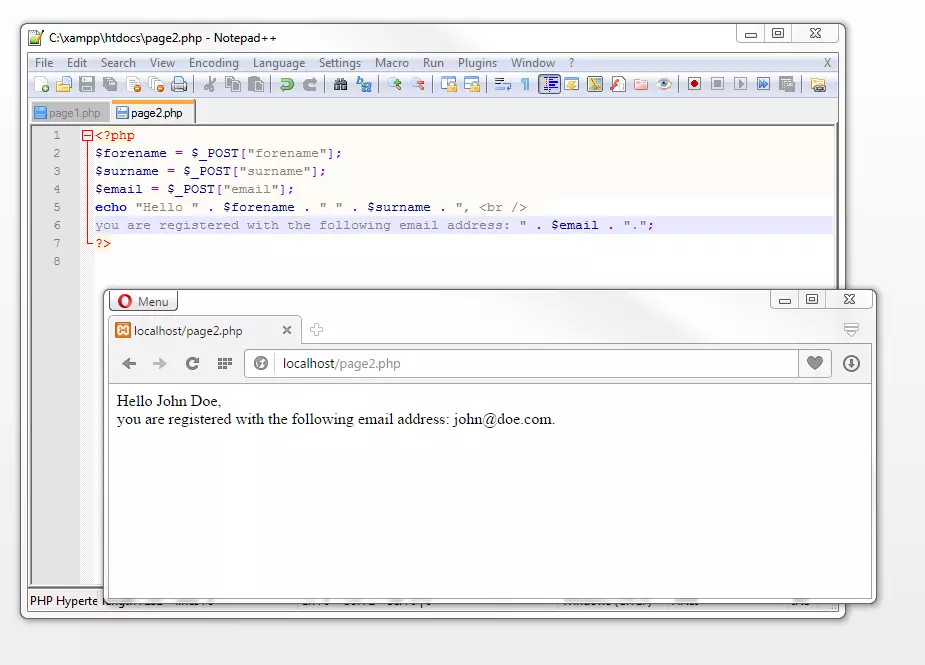Screen dimensions: 925x665
Task: Collapse the PHP code fold on line 1
Action: 86,134
